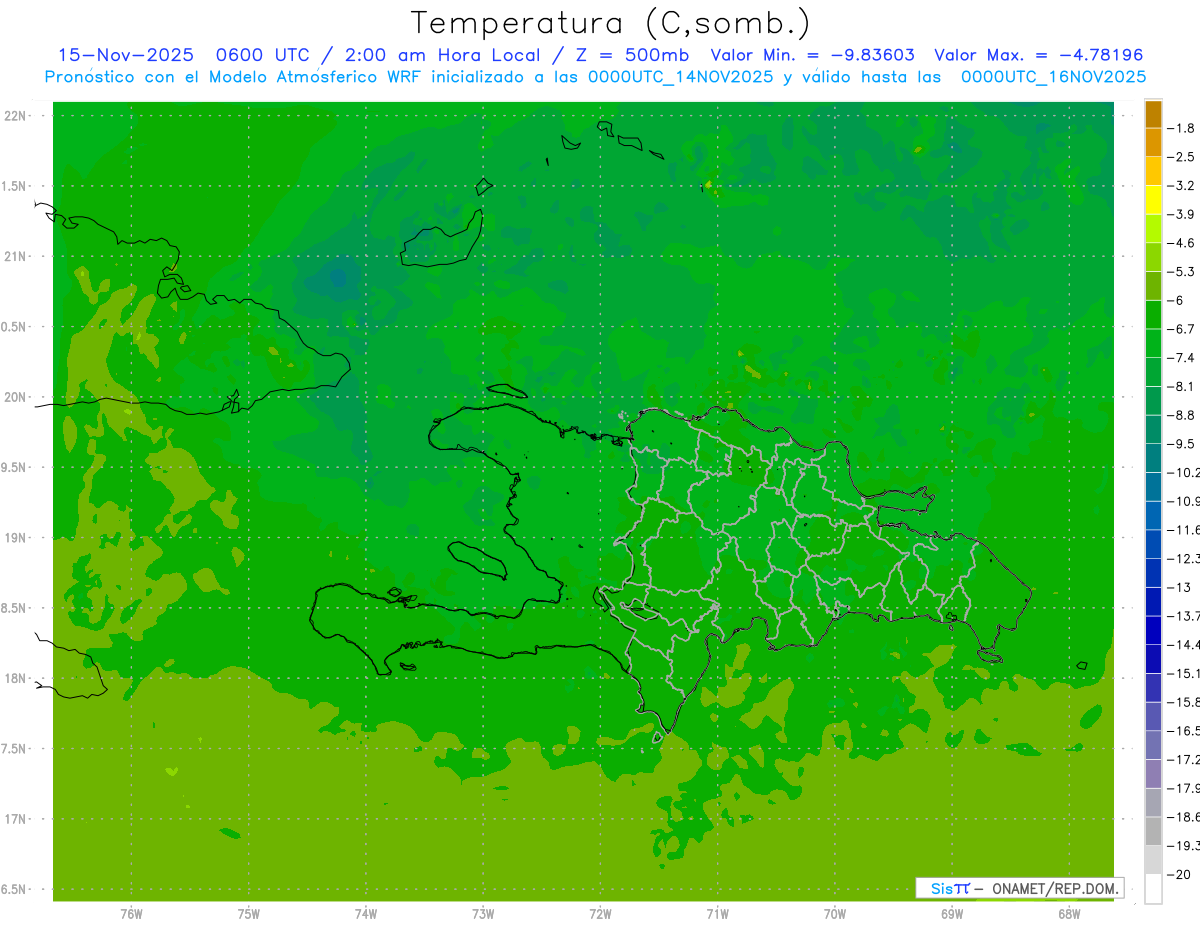The width and height of the screenshot is (1200, 927).
Task: Click the "72W" longitude label
Action: tap(601, 914)
